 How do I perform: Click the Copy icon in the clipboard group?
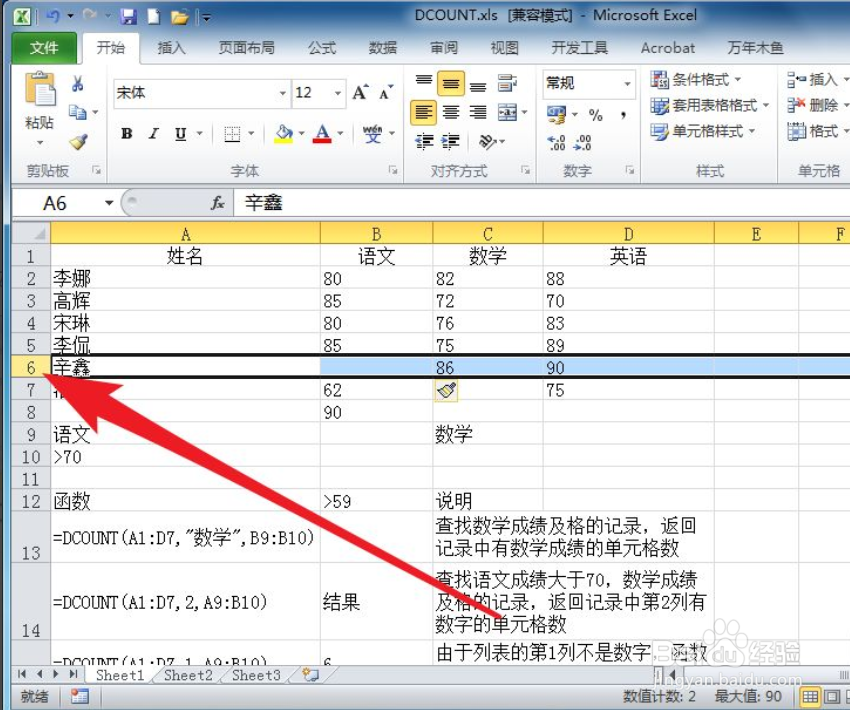79,112
